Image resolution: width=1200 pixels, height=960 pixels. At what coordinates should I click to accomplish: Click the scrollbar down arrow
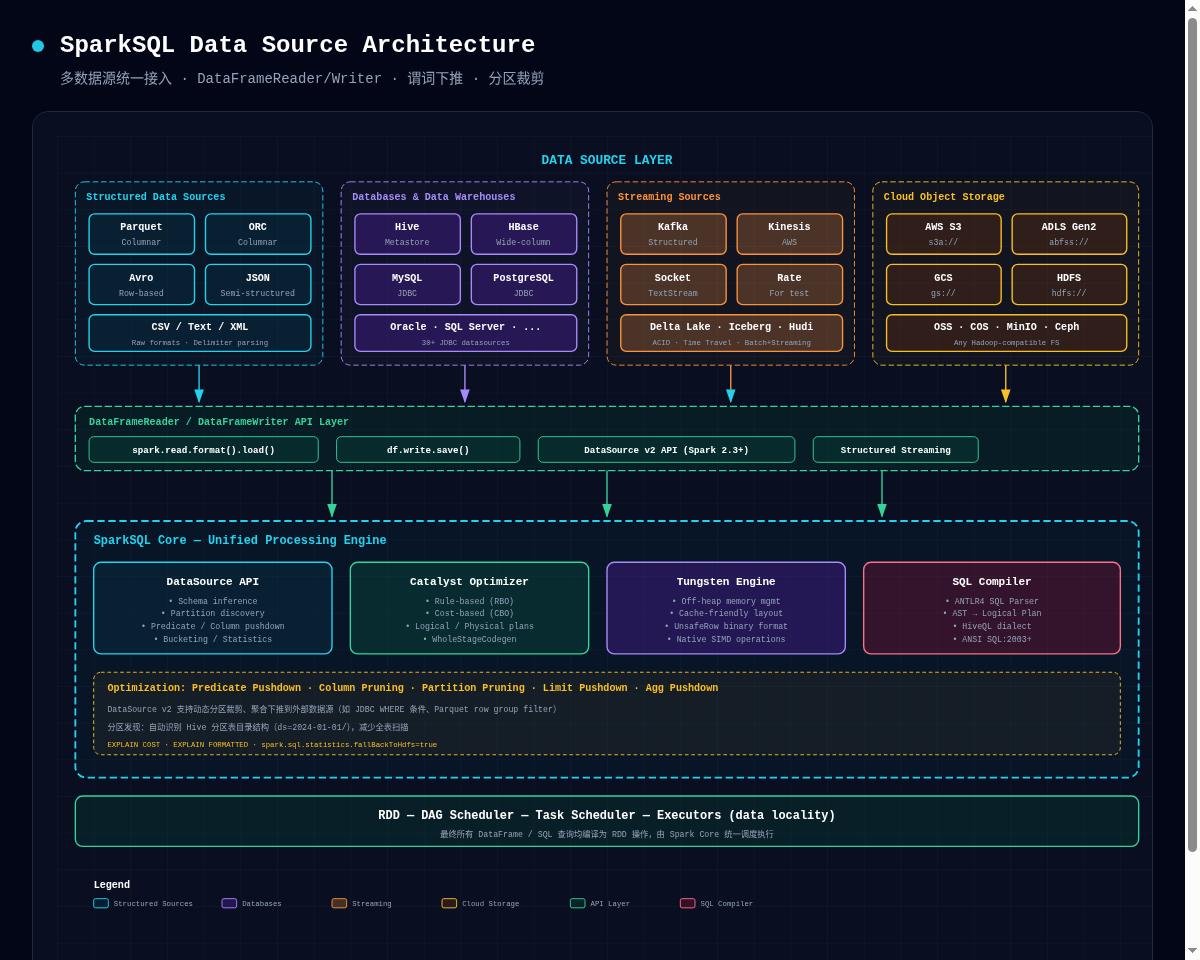pyautogui.click(x=1192, y=950)
